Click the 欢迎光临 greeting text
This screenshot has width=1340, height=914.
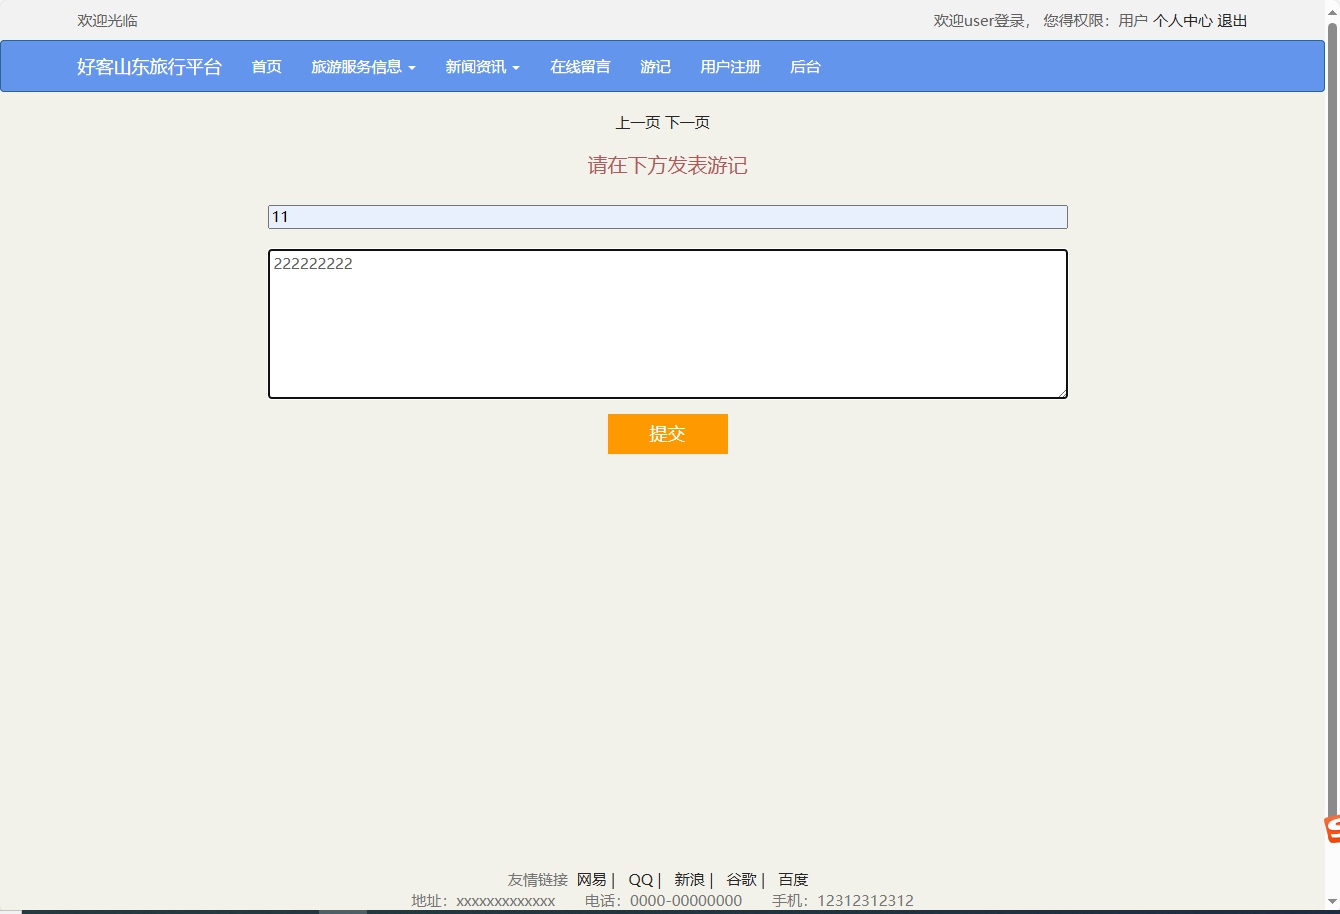pyautogui.click(x=108, y=21)
